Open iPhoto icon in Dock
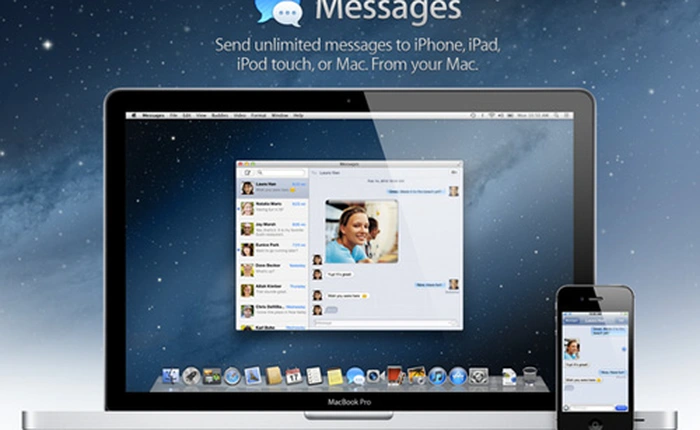 point(416,376)
